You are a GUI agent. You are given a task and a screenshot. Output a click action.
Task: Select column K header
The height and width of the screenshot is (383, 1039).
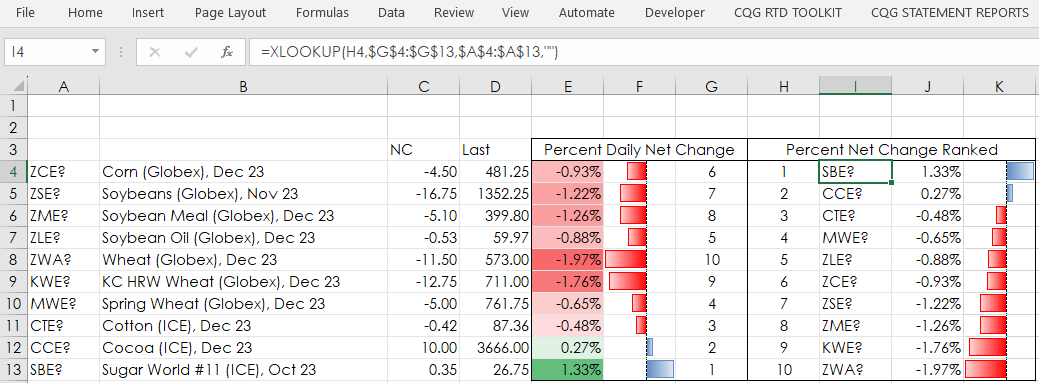click(x=999, y=85)
